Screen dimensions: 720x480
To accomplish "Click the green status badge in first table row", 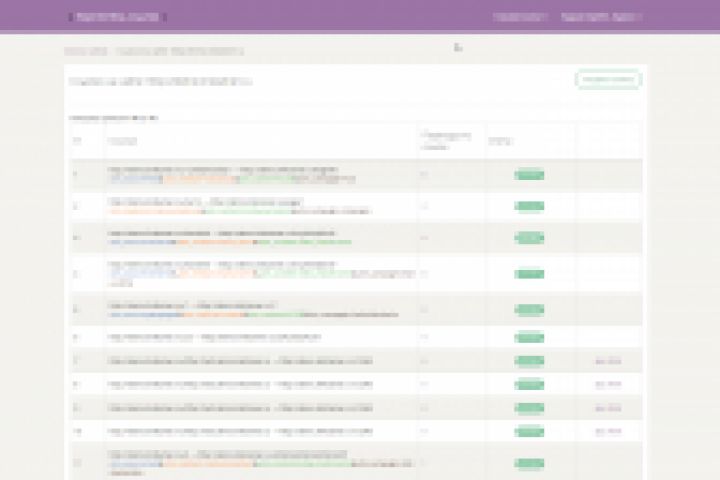I will [x=529, y=175].
